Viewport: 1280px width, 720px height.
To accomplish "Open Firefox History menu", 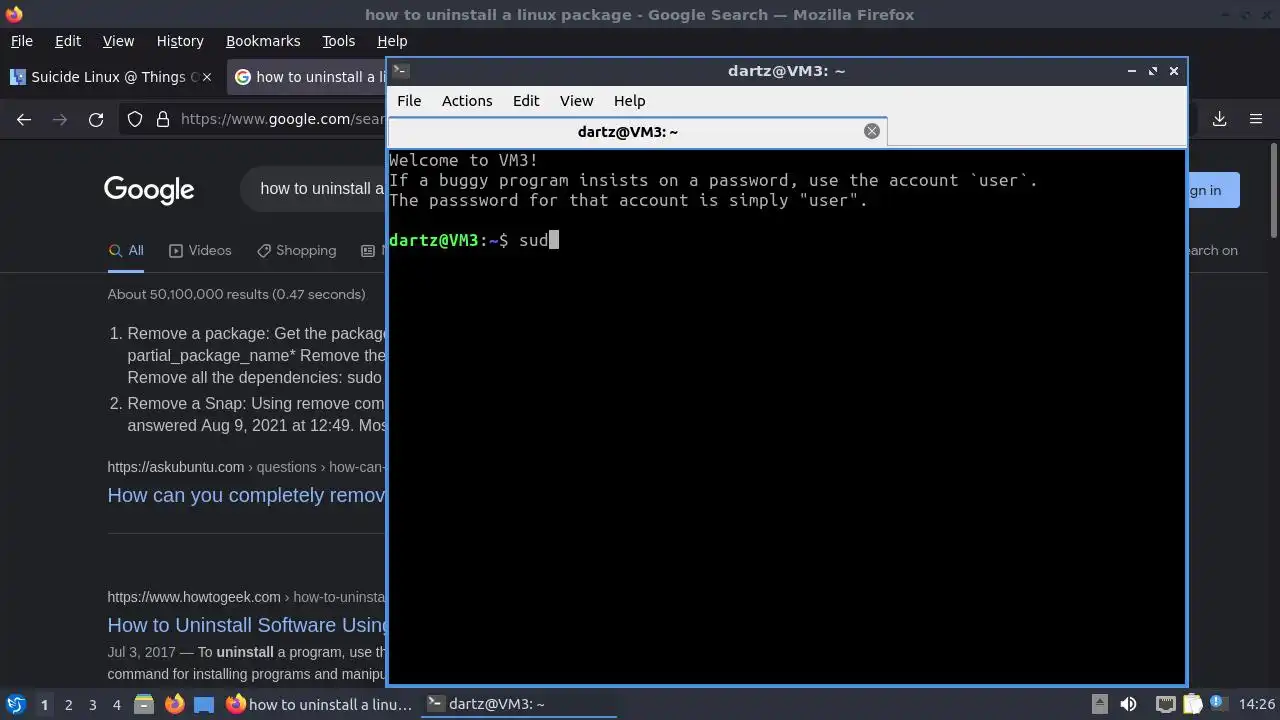I will pyautogui.click(x=180, y=41).
